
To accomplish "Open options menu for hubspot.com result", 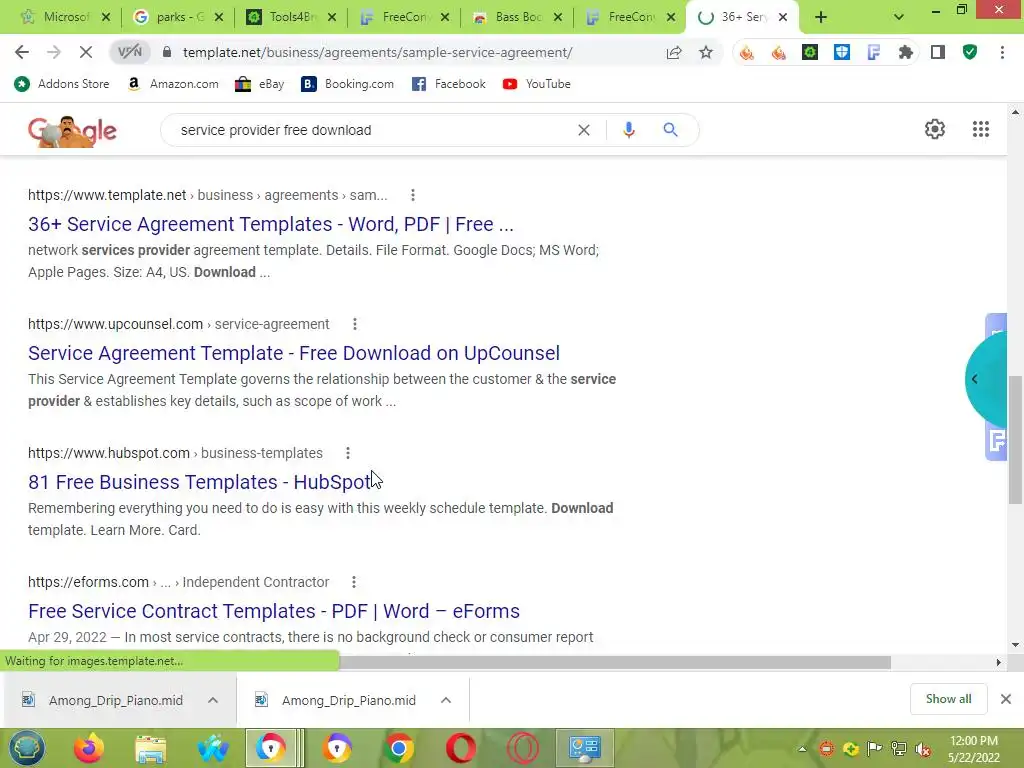I will (348, 453).
